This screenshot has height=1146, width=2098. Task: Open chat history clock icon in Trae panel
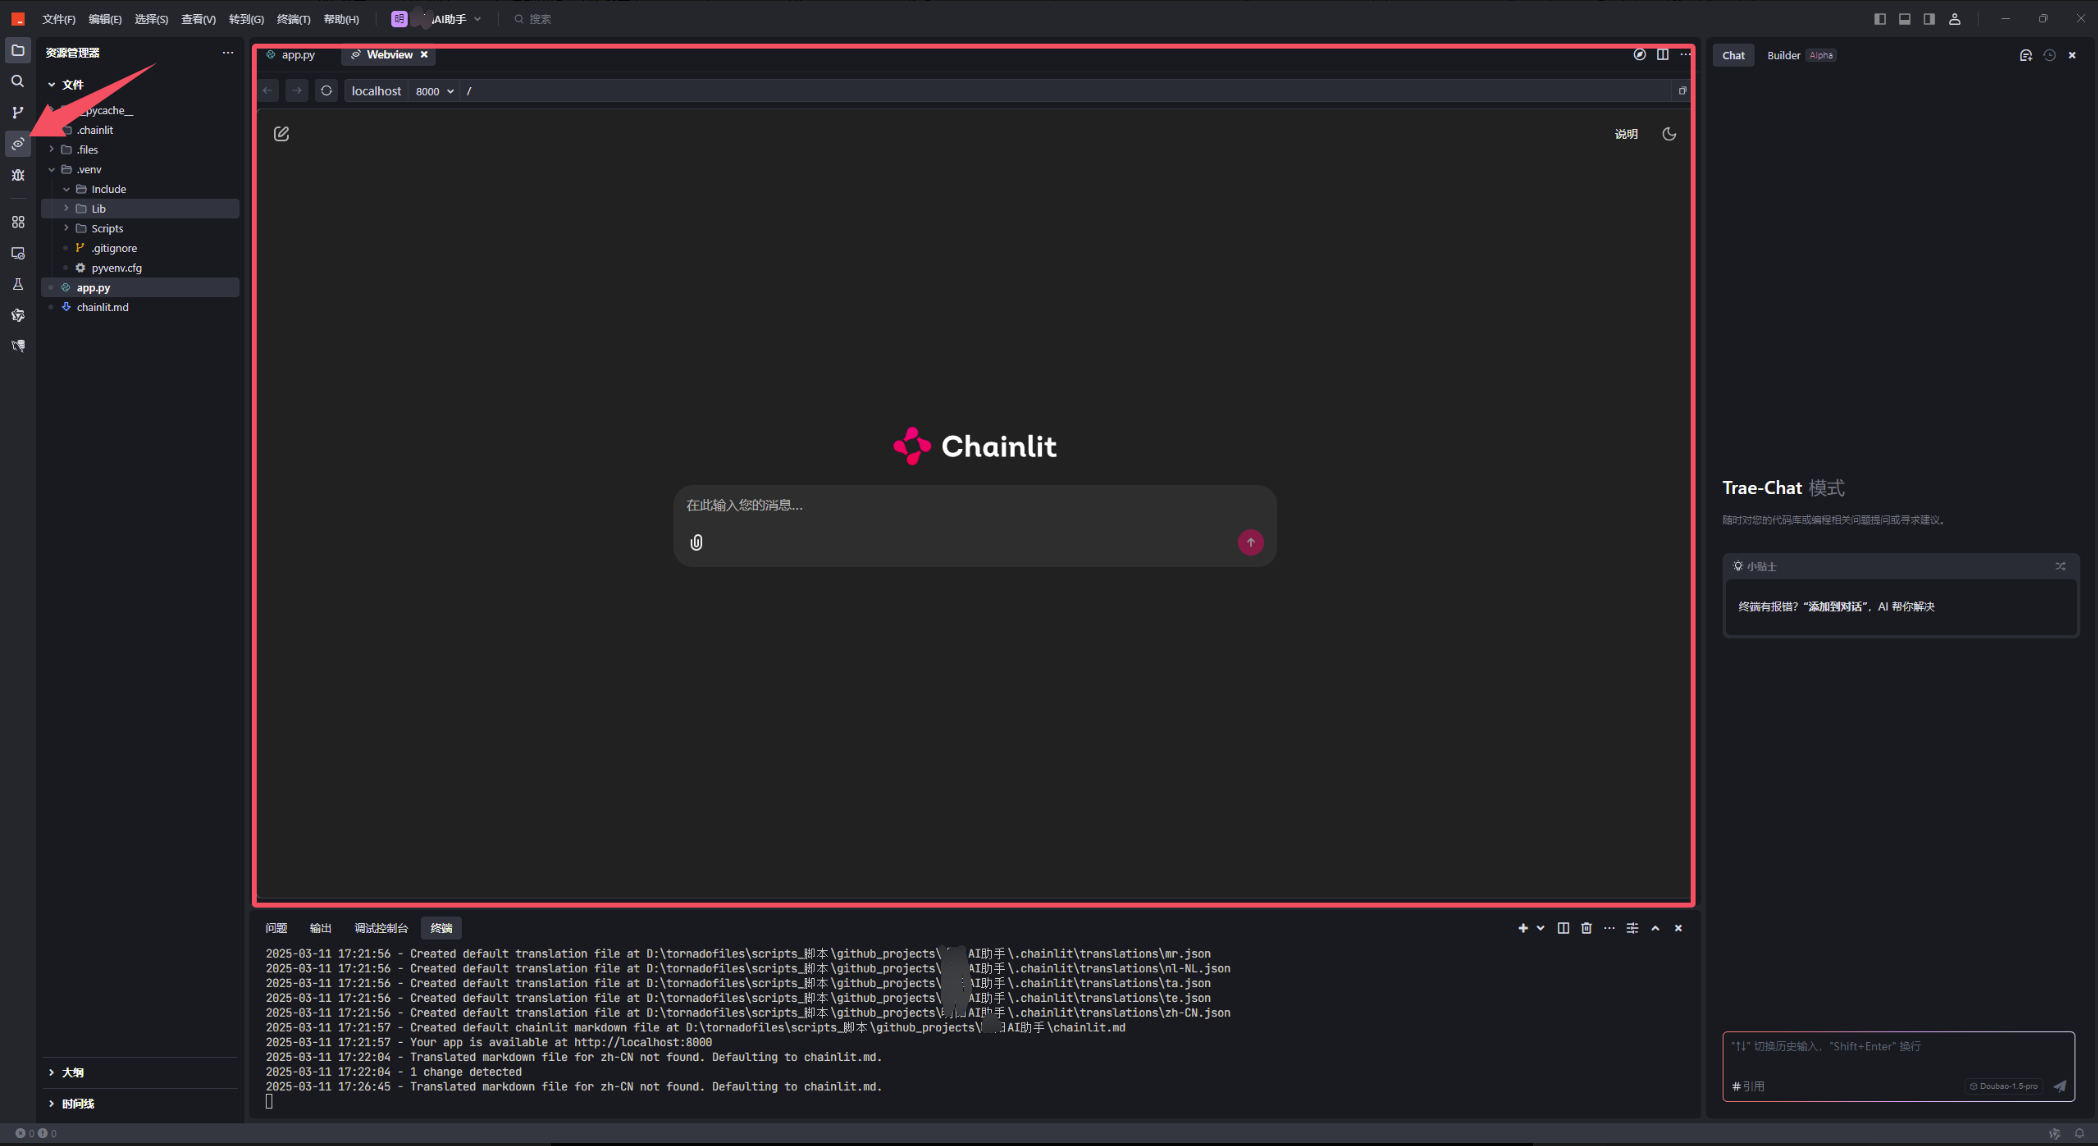pos(2049,55)
